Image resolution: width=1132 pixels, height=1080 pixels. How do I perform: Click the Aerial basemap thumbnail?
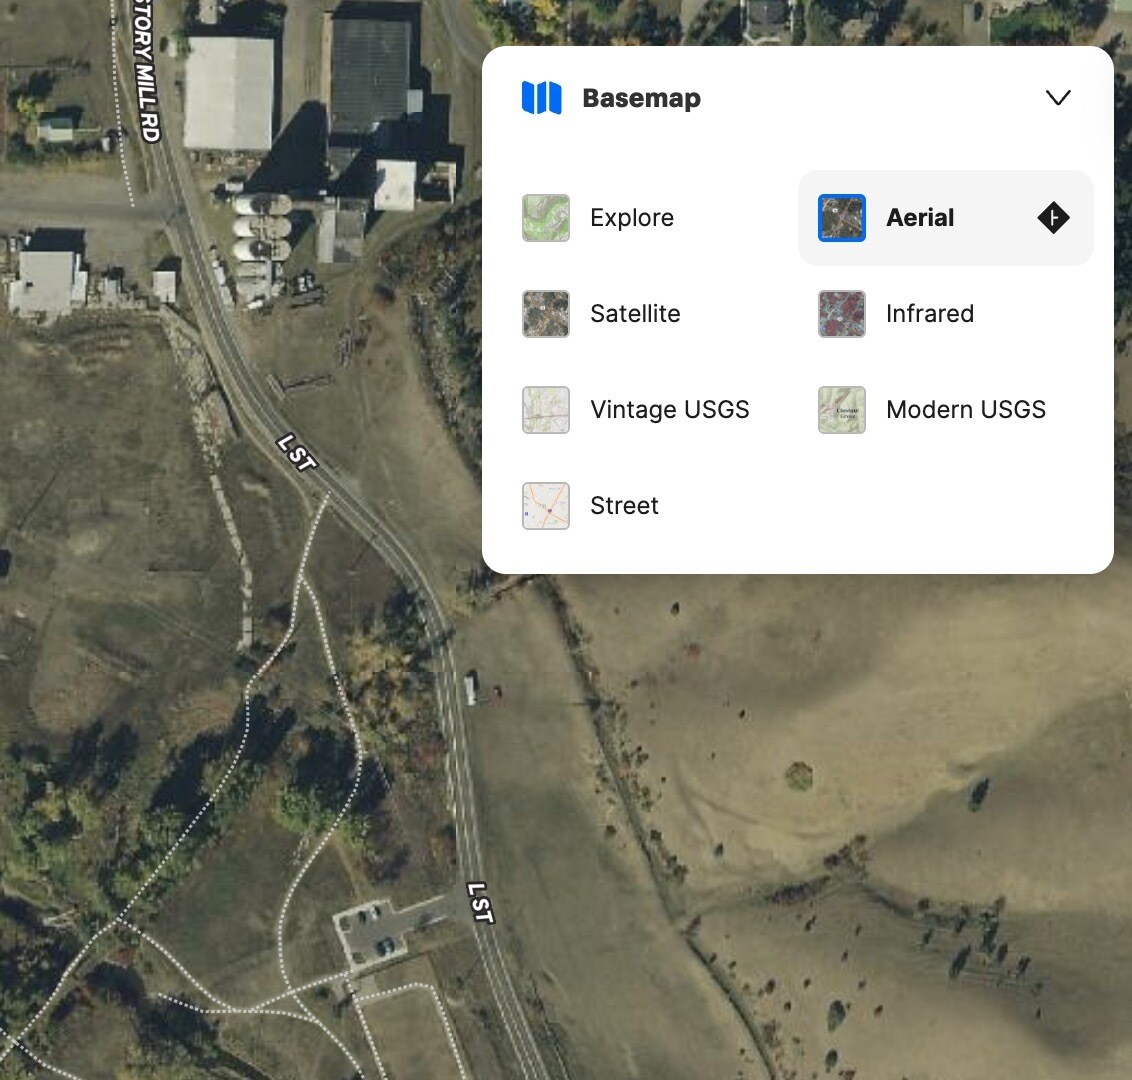841,217
